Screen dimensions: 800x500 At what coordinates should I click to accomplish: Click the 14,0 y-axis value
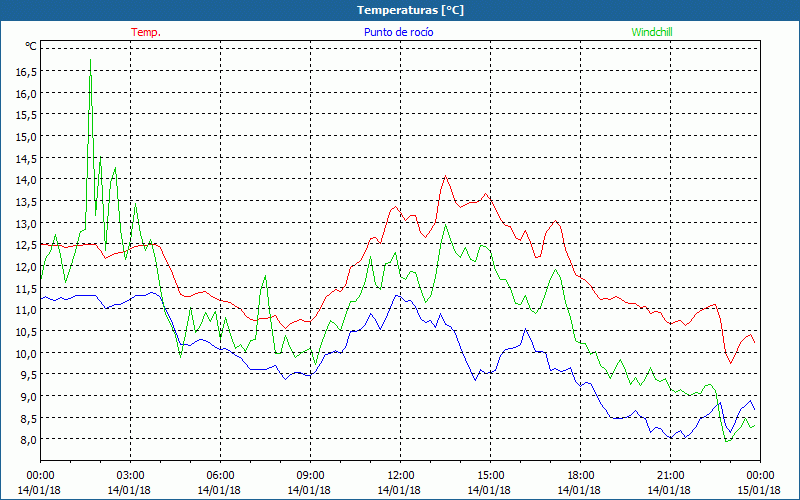click(27, 180)
